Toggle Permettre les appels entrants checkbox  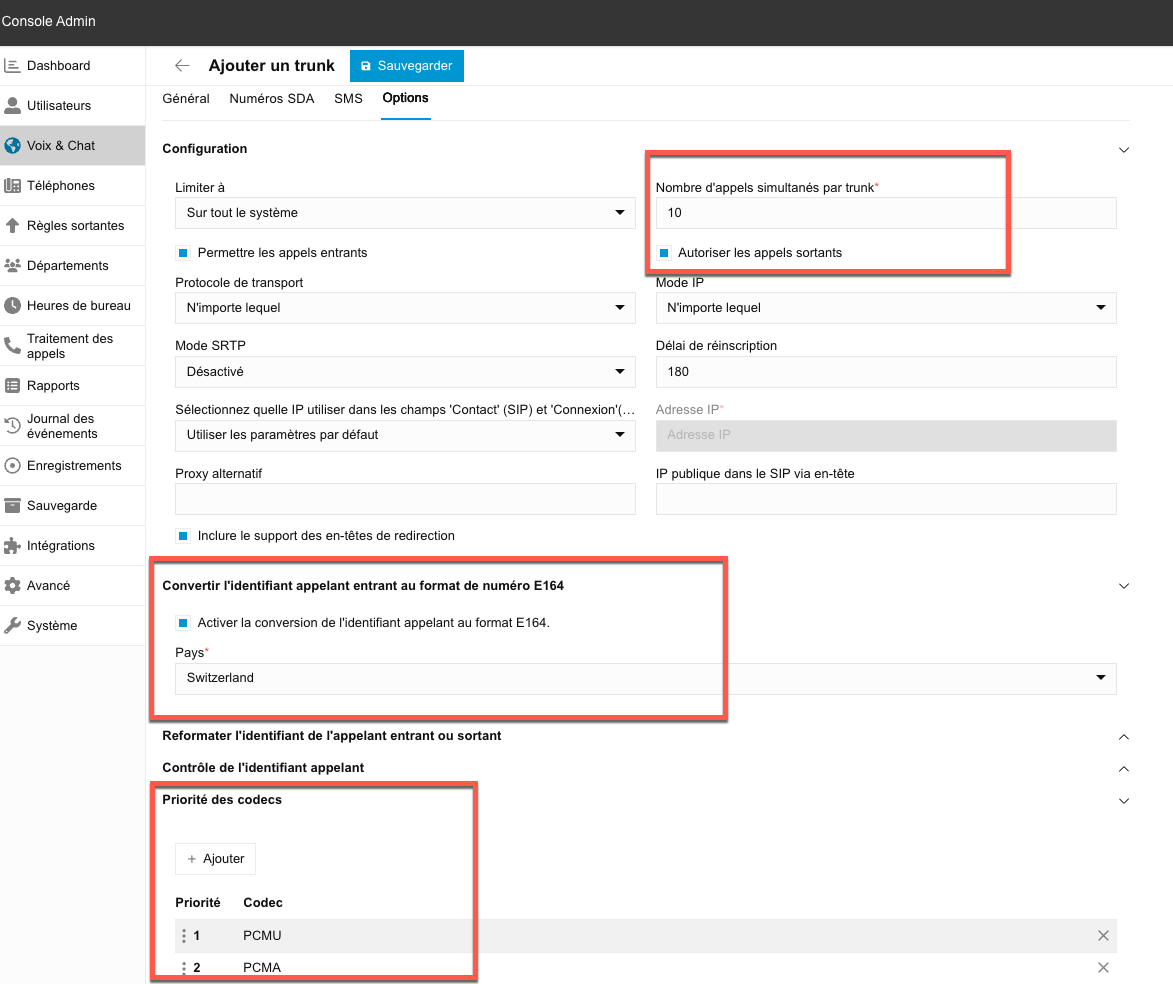[x=183, y=253]
